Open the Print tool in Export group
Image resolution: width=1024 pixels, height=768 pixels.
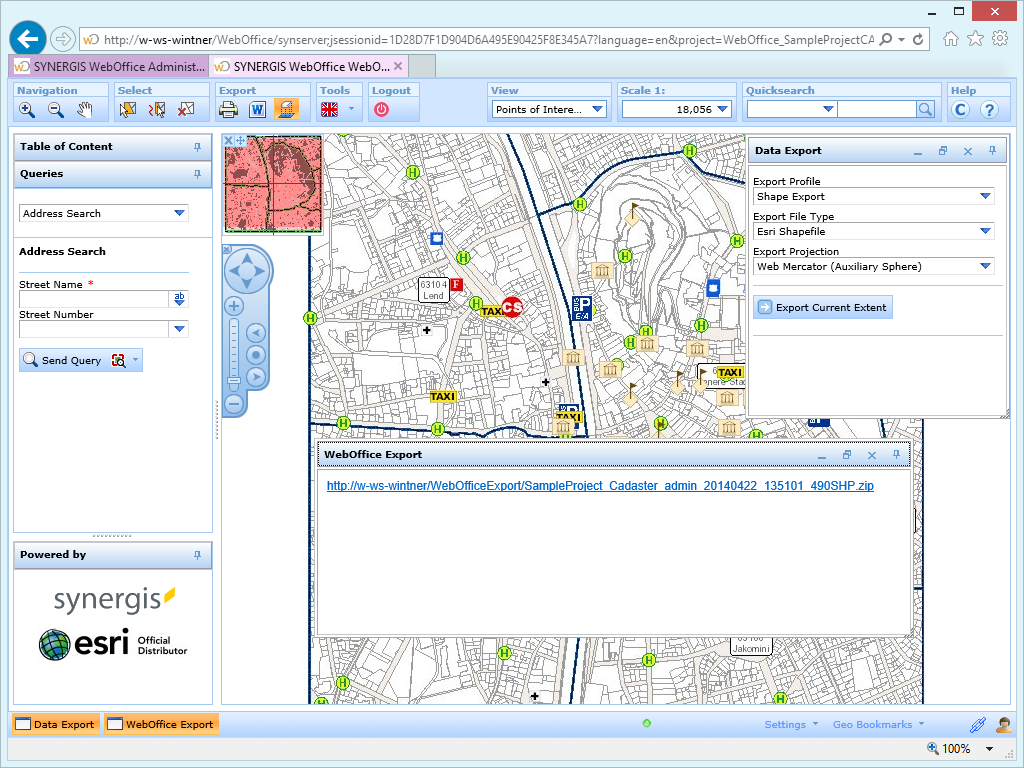point(228,110)
